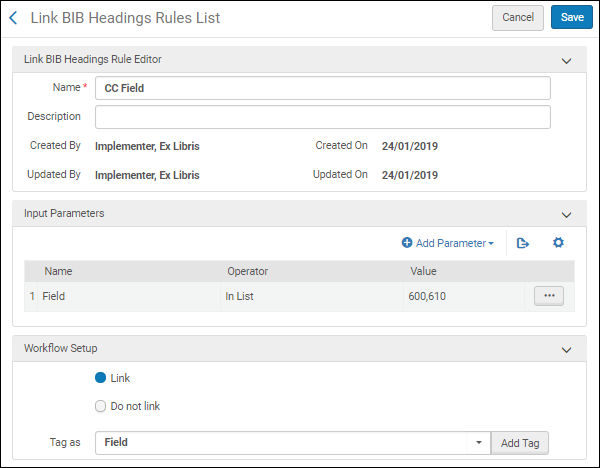Viewport: 600px width, 468px height.
Task: Click the Name column header
Action: 58,271
